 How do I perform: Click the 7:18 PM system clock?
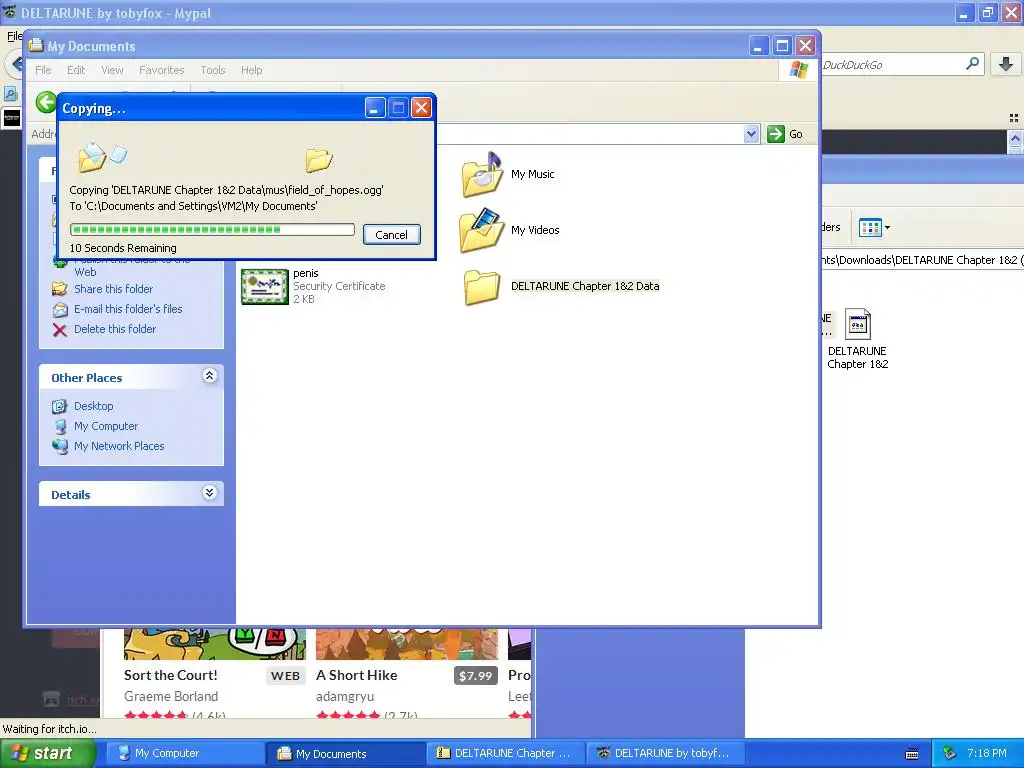pos(986,753)
